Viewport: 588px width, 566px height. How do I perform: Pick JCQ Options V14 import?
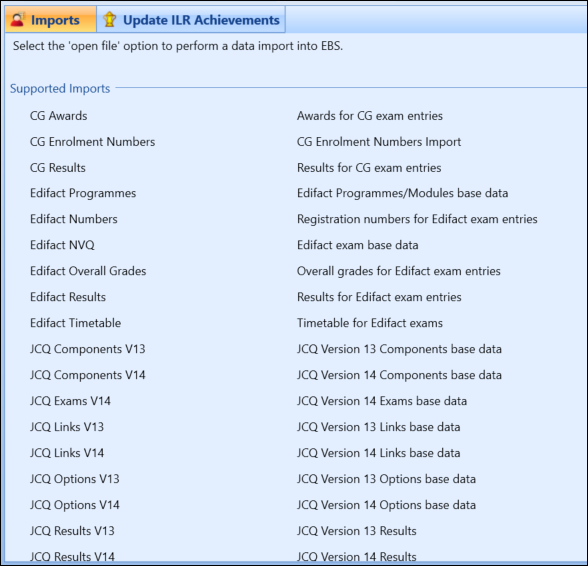[x=75, y=505]
